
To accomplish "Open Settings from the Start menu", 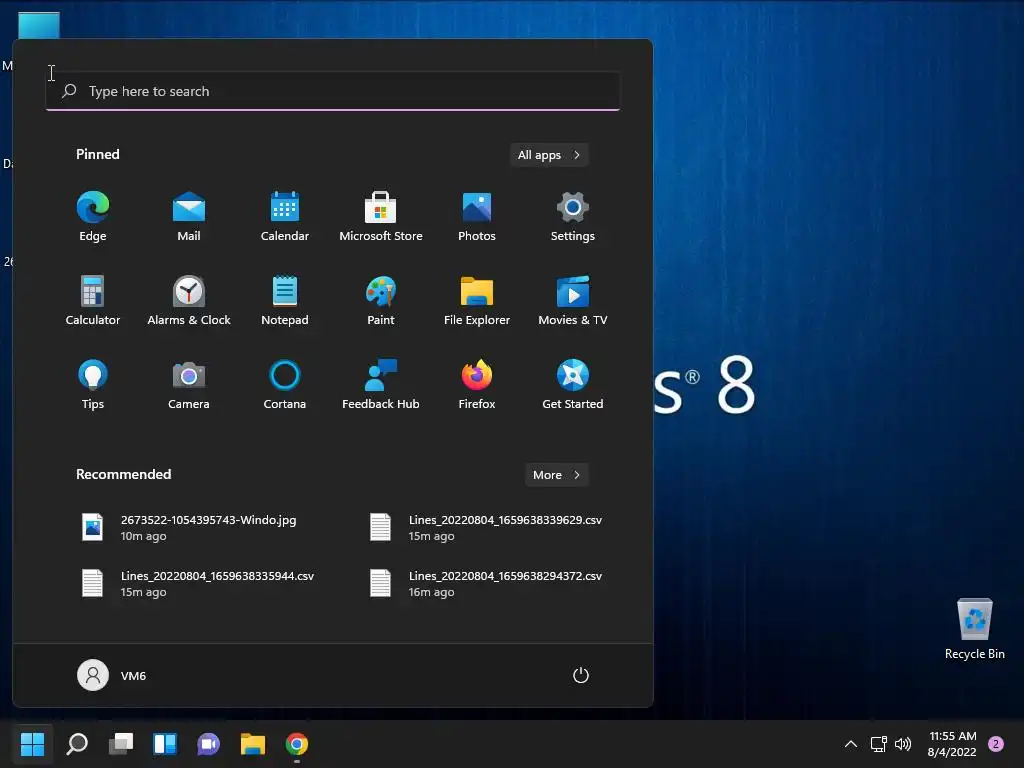I will pyautogui.click(x=573, y=217).
